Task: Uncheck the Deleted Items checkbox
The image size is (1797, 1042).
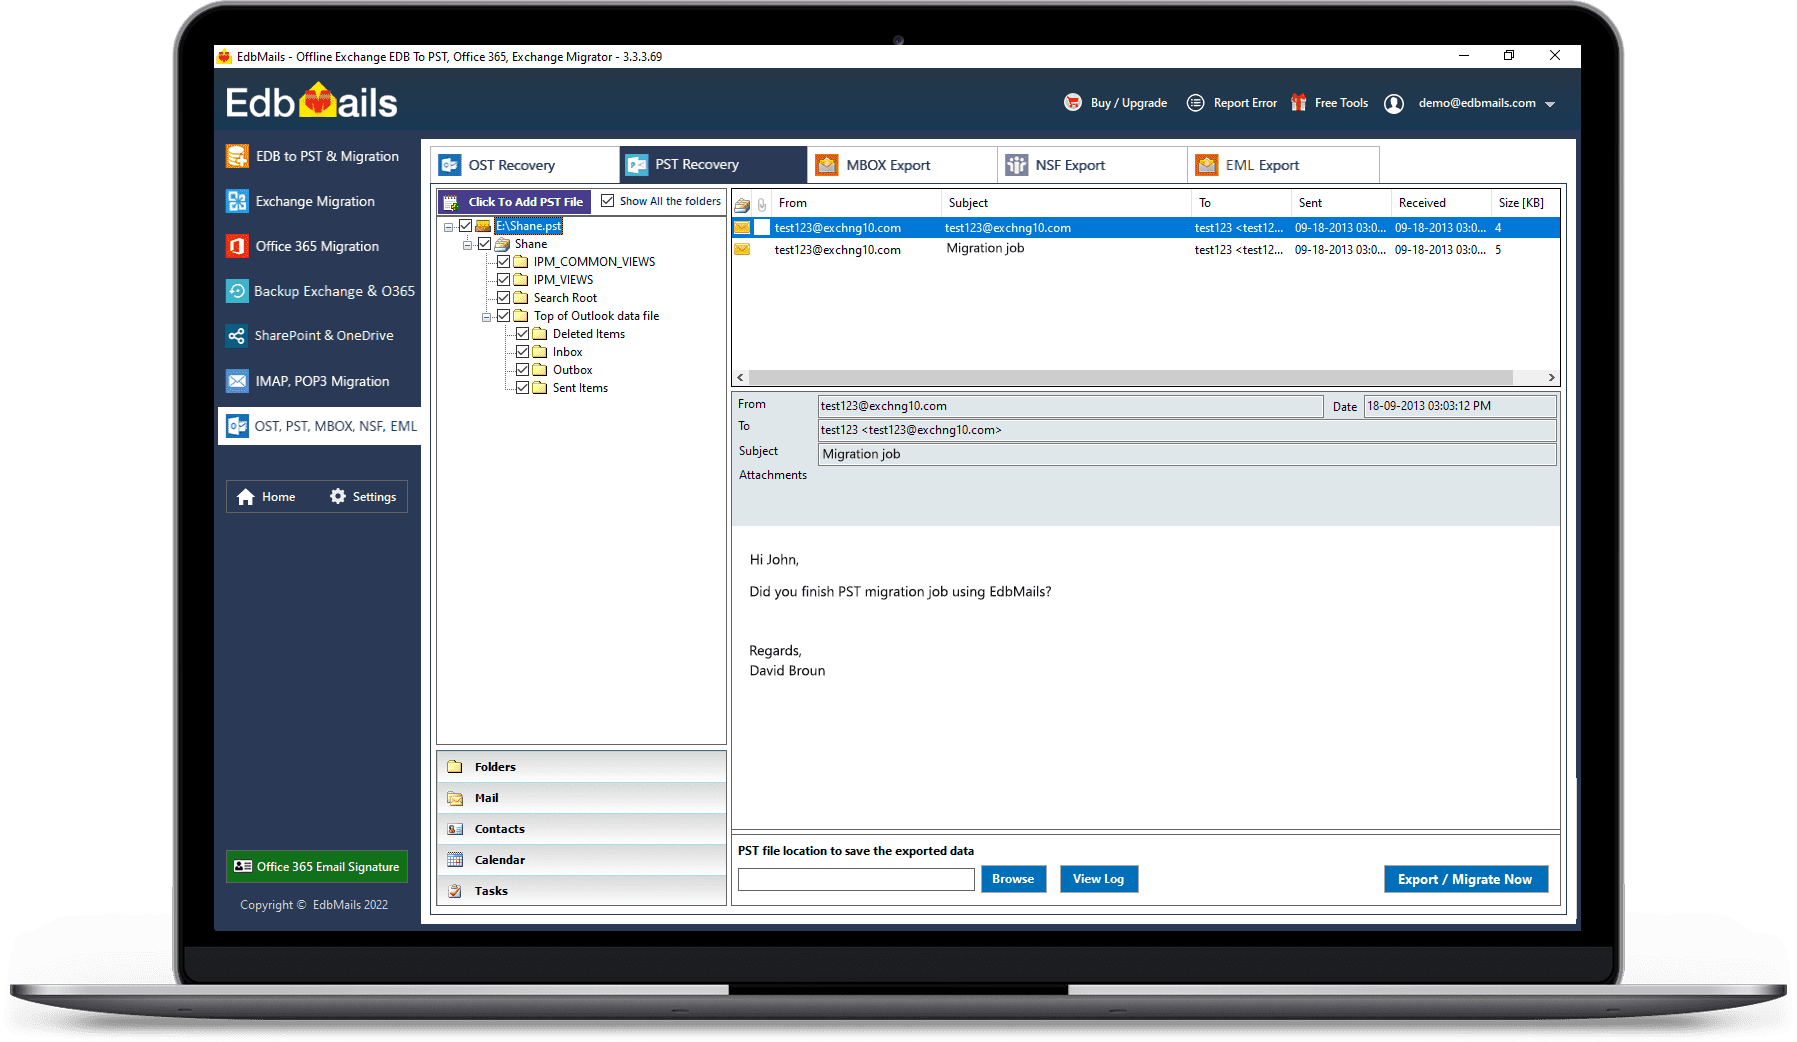Action: [x=523, y=334]
